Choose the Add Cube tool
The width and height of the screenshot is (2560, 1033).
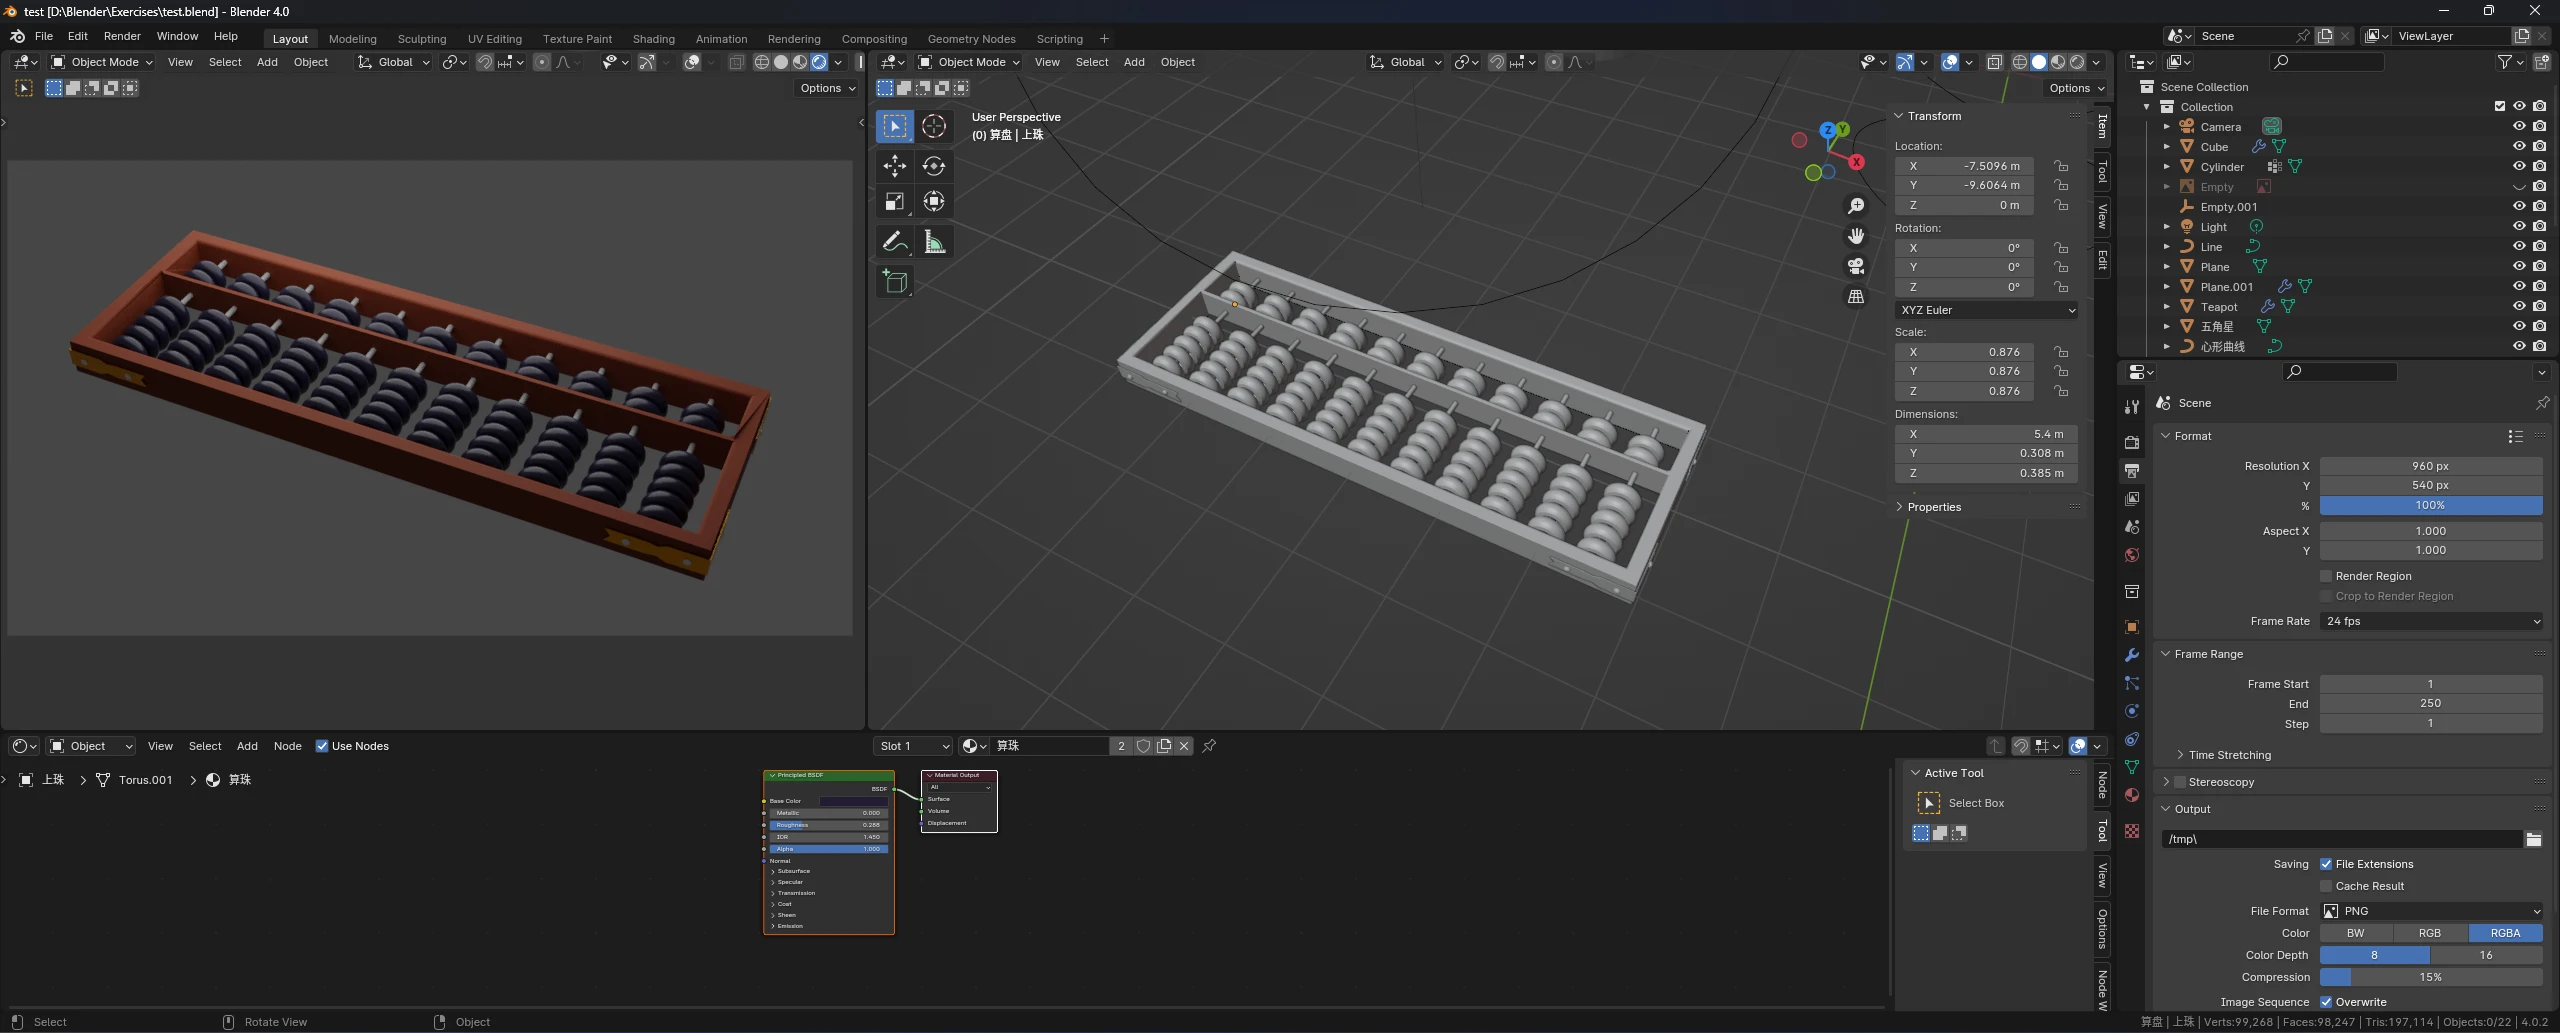pyautogui.click(x=895, y=282)
